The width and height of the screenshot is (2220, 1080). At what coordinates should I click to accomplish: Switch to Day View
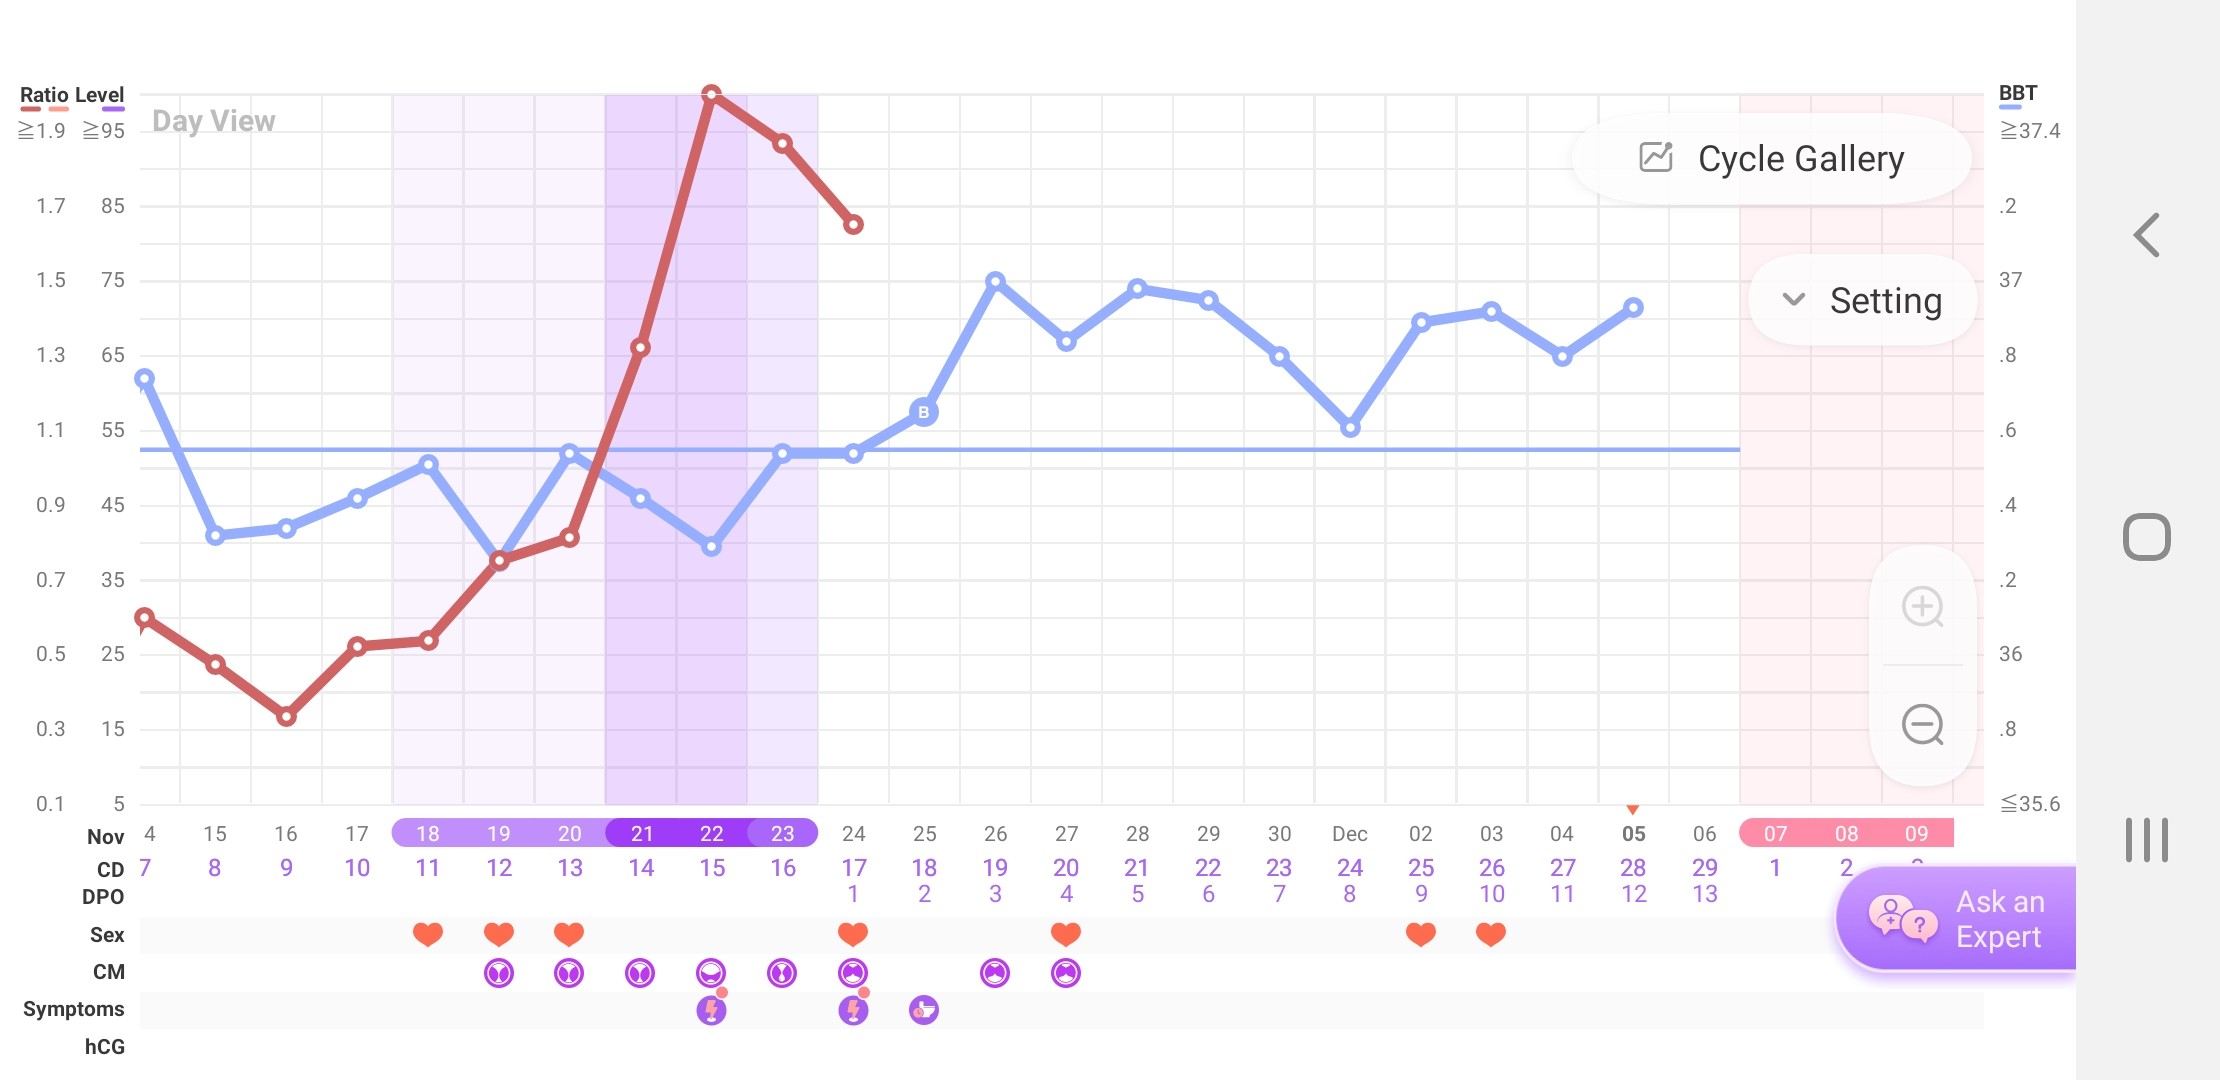[213, 121]
